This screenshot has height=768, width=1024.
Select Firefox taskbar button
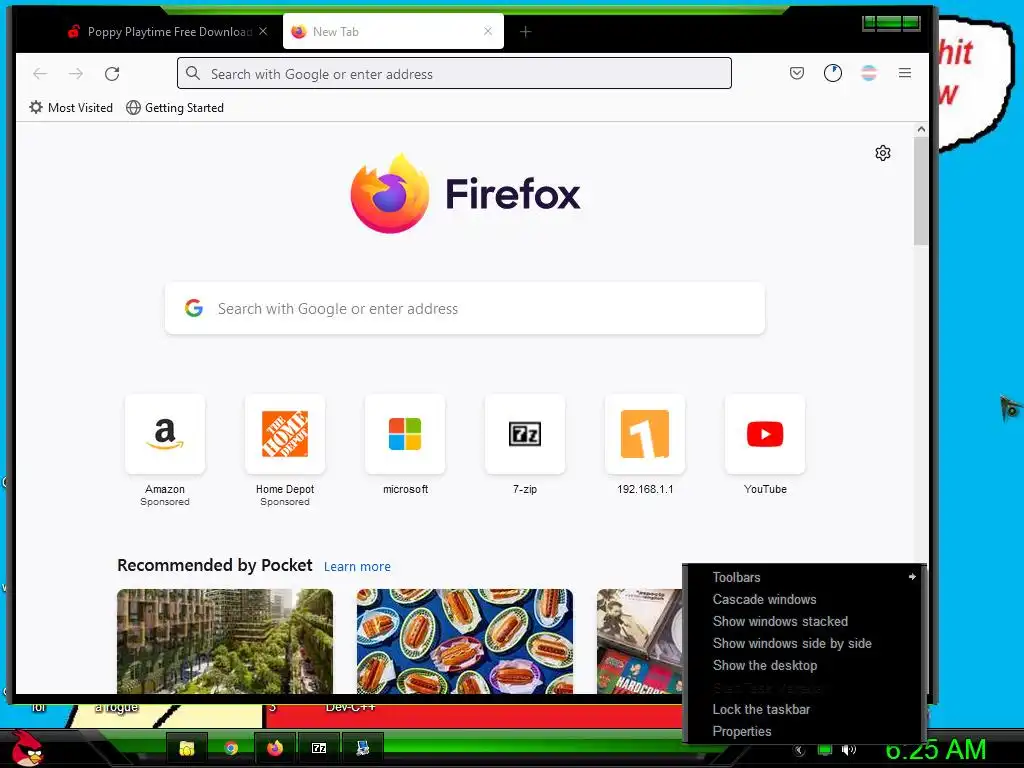[275, 748]
